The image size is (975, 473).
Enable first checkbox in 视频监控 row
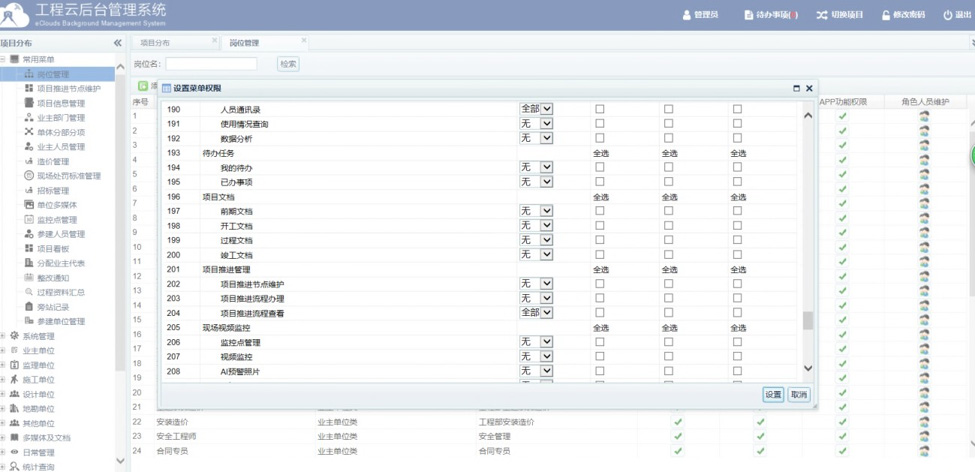600,356
